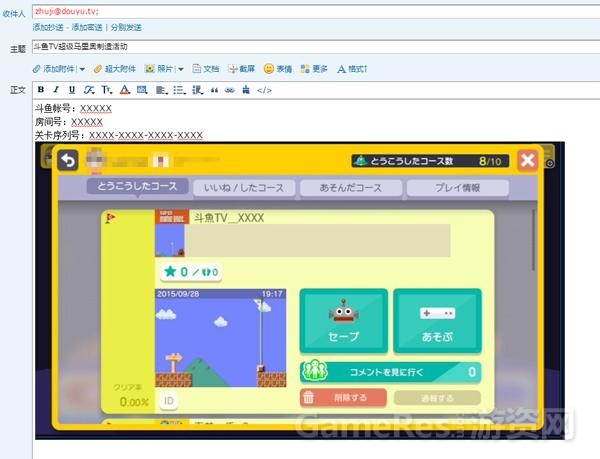Click the 关卡序列号 line in body
The width and height of the screenshot is (600, 459).
[119, 135]
